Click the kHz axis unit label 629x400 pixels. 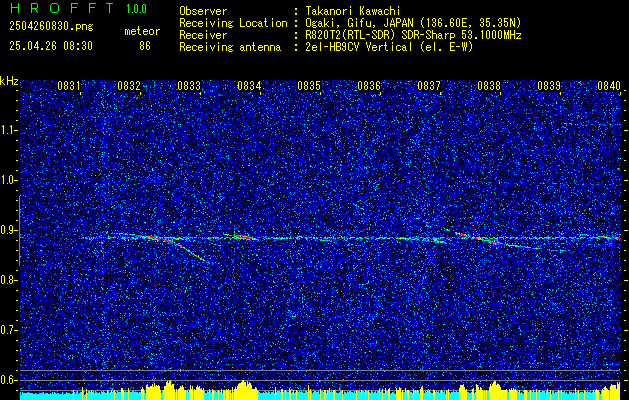coord(9,81)
